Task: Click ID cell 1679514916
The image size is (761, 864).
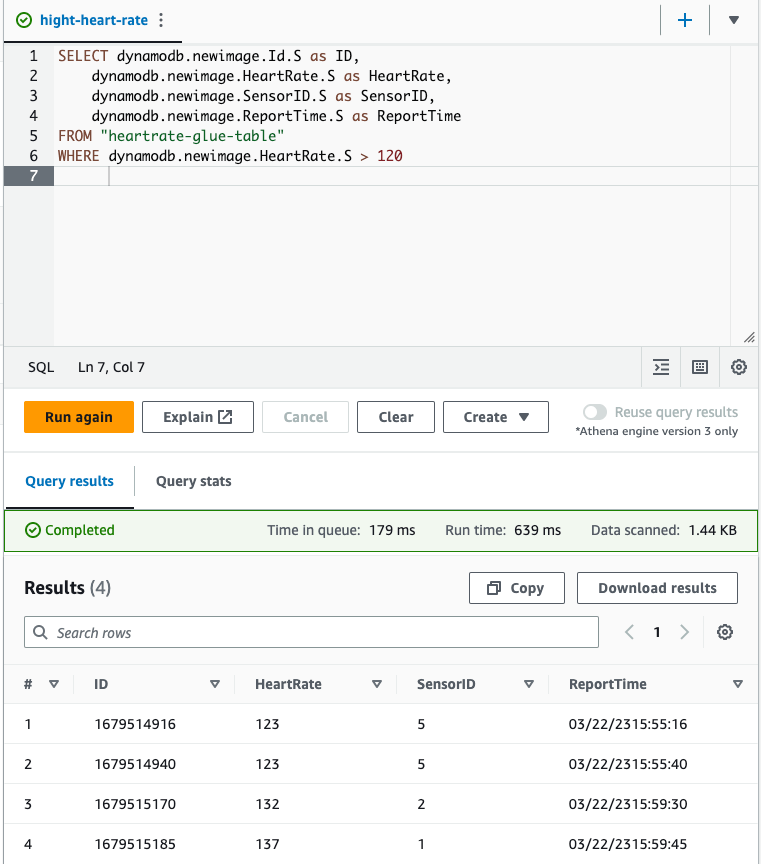Action: tap(135, 724)
